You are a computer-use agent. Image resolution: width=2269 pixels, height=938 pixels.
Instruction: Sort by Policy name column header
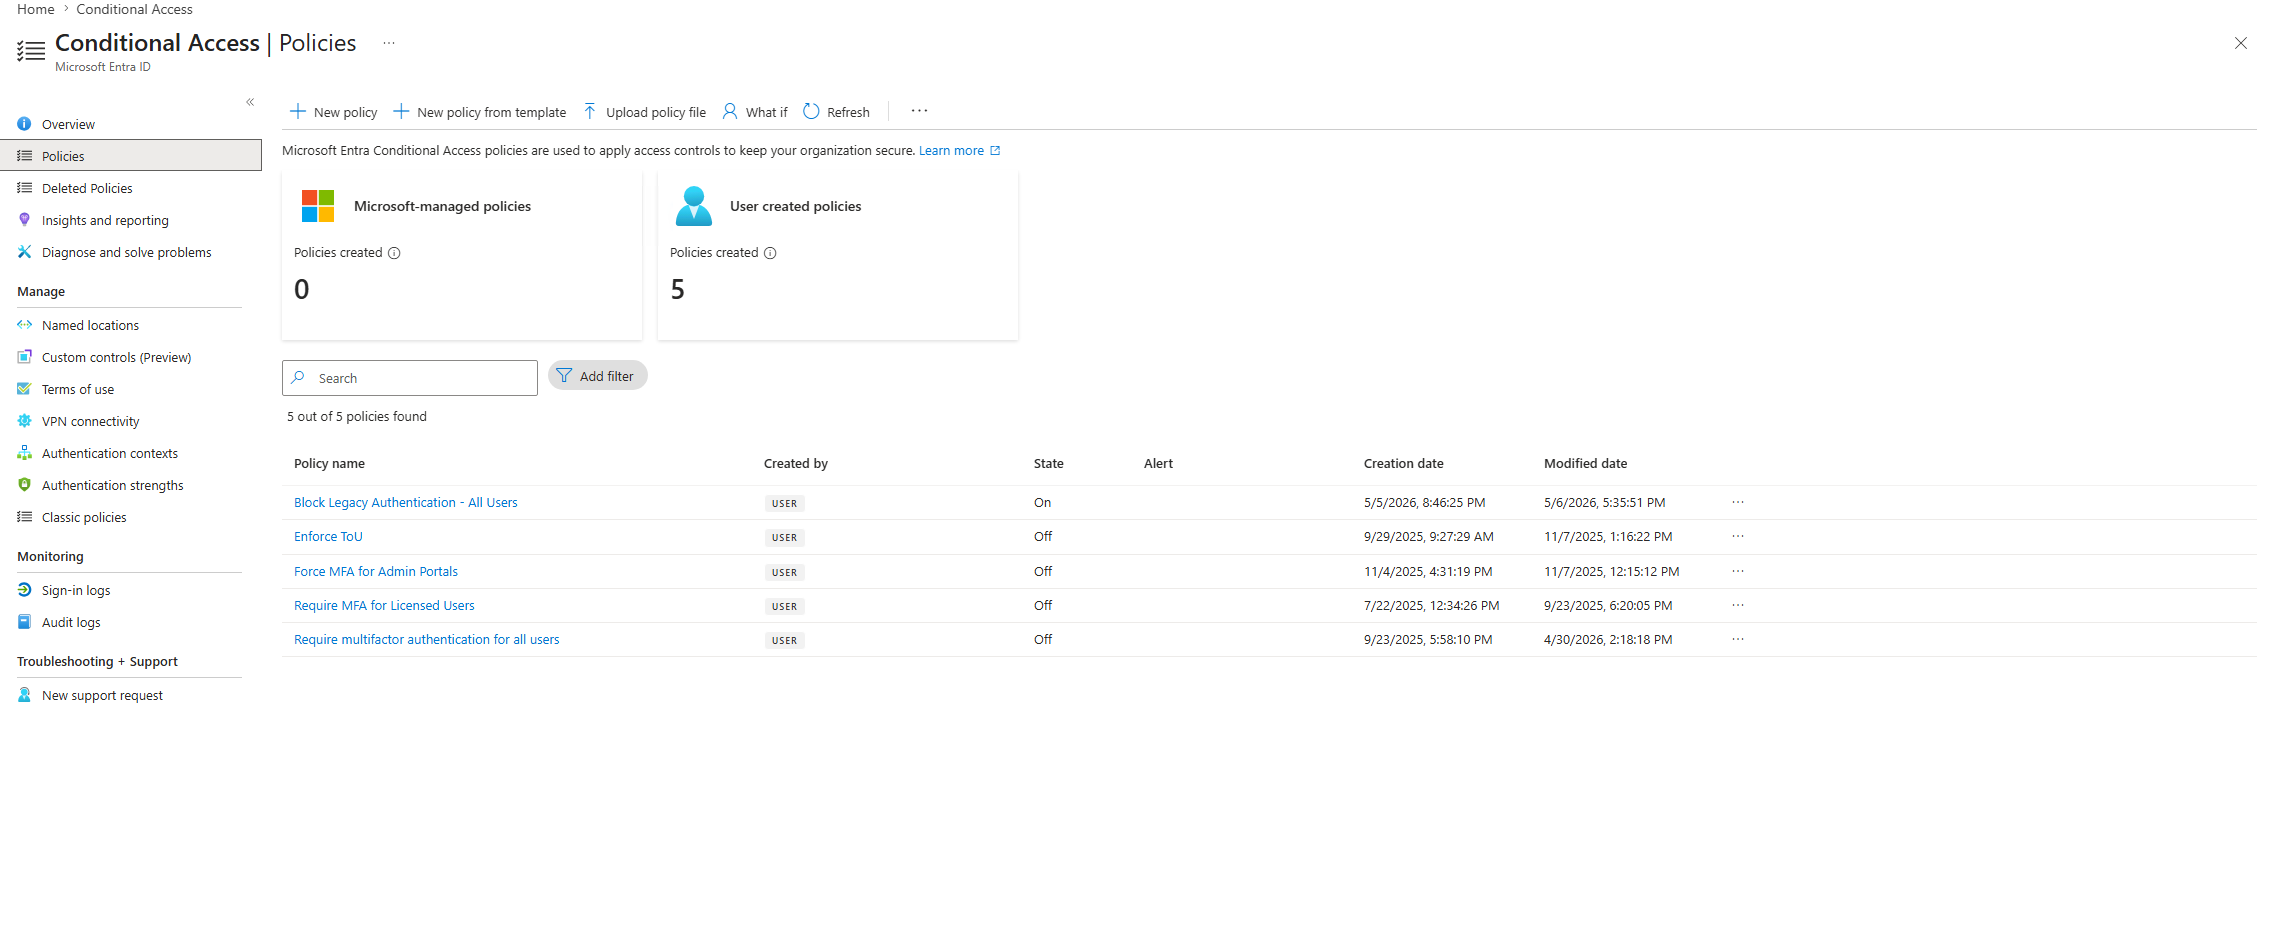click(329, 464)
